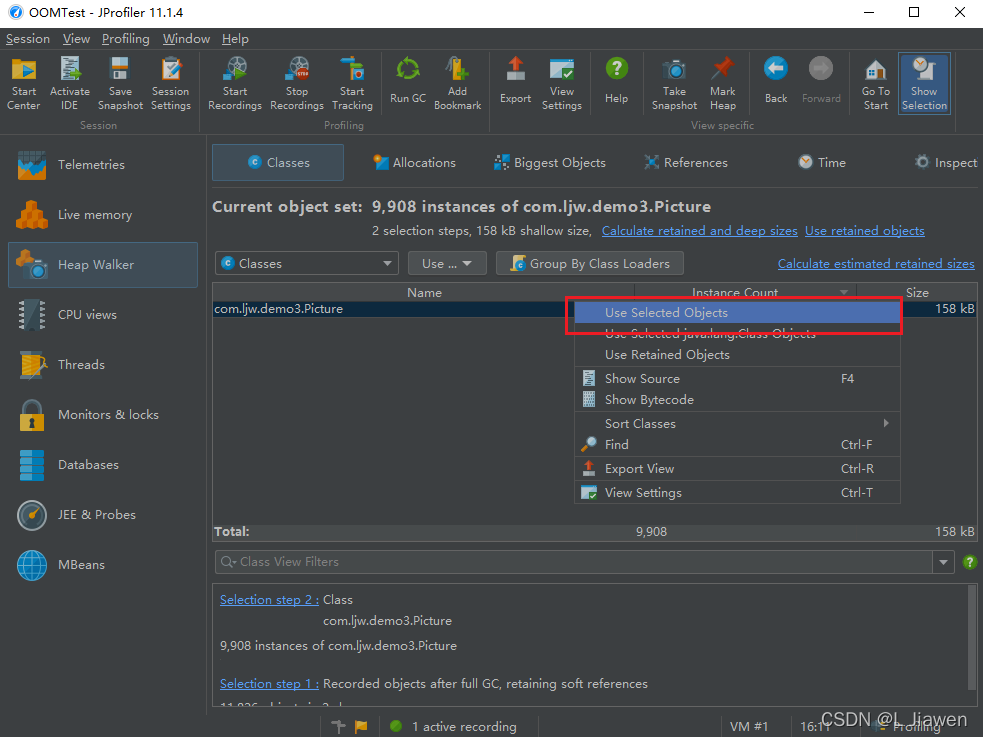The image size is (983, 737).
Task: Switch to the Time view tab
Action: (x=822, y=162)
